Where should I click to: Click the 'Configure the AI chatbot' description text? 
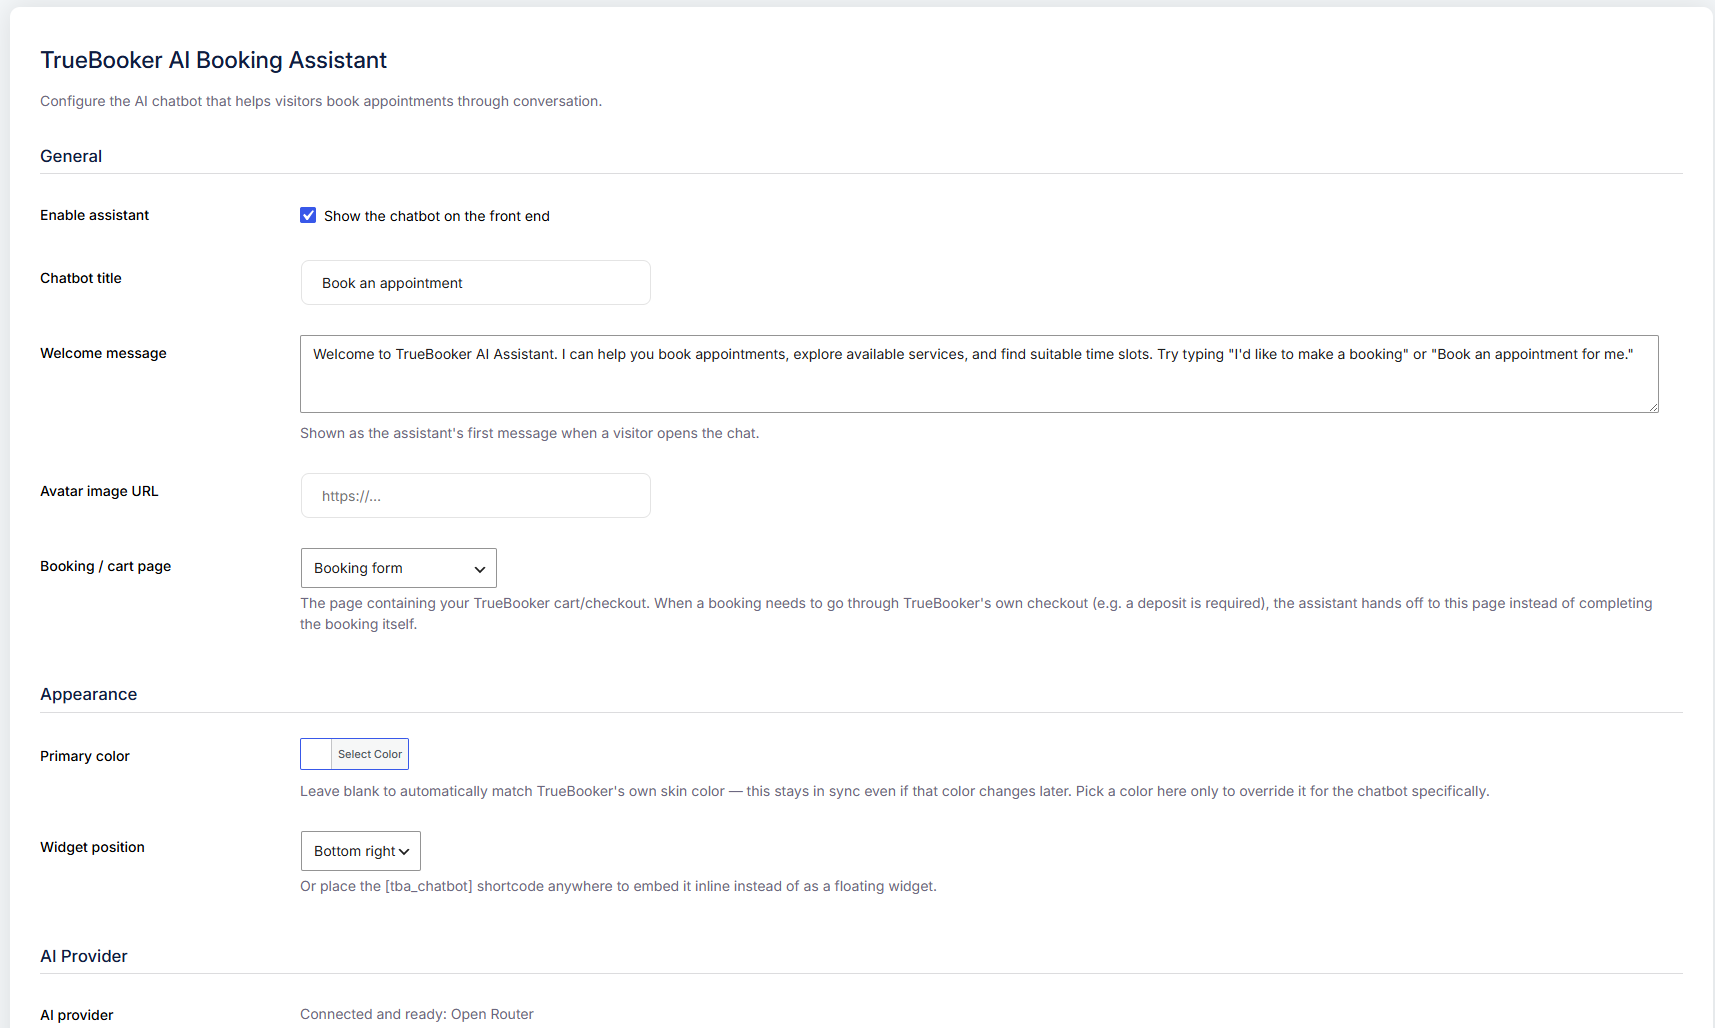click(x=321, y=101)
